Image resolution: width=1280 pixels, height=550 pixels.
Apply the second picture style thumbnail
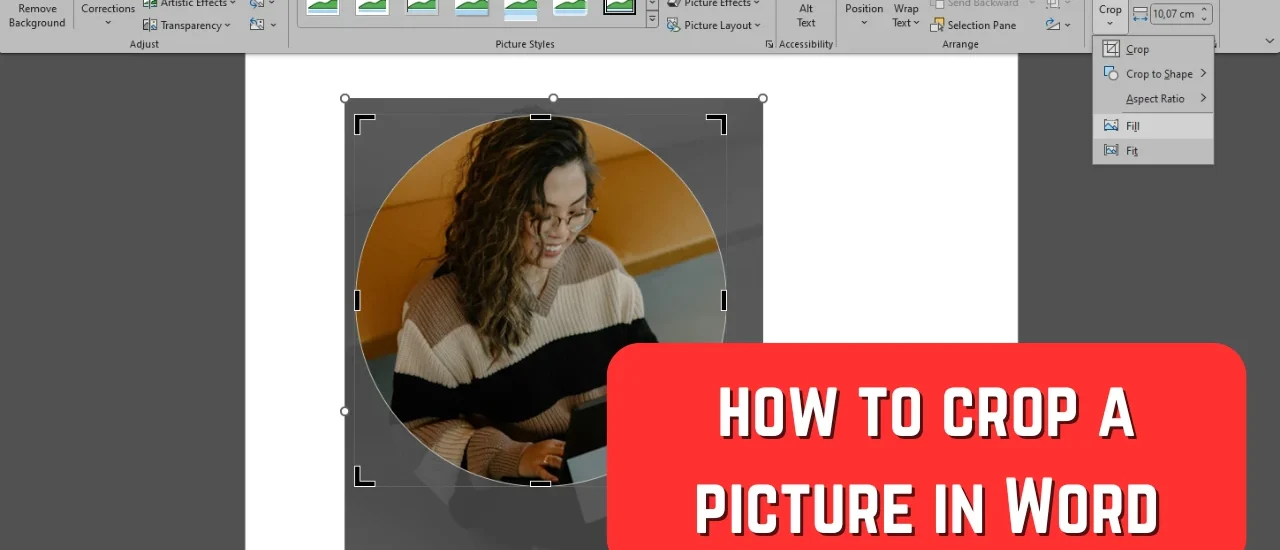[x=372, y=6]
